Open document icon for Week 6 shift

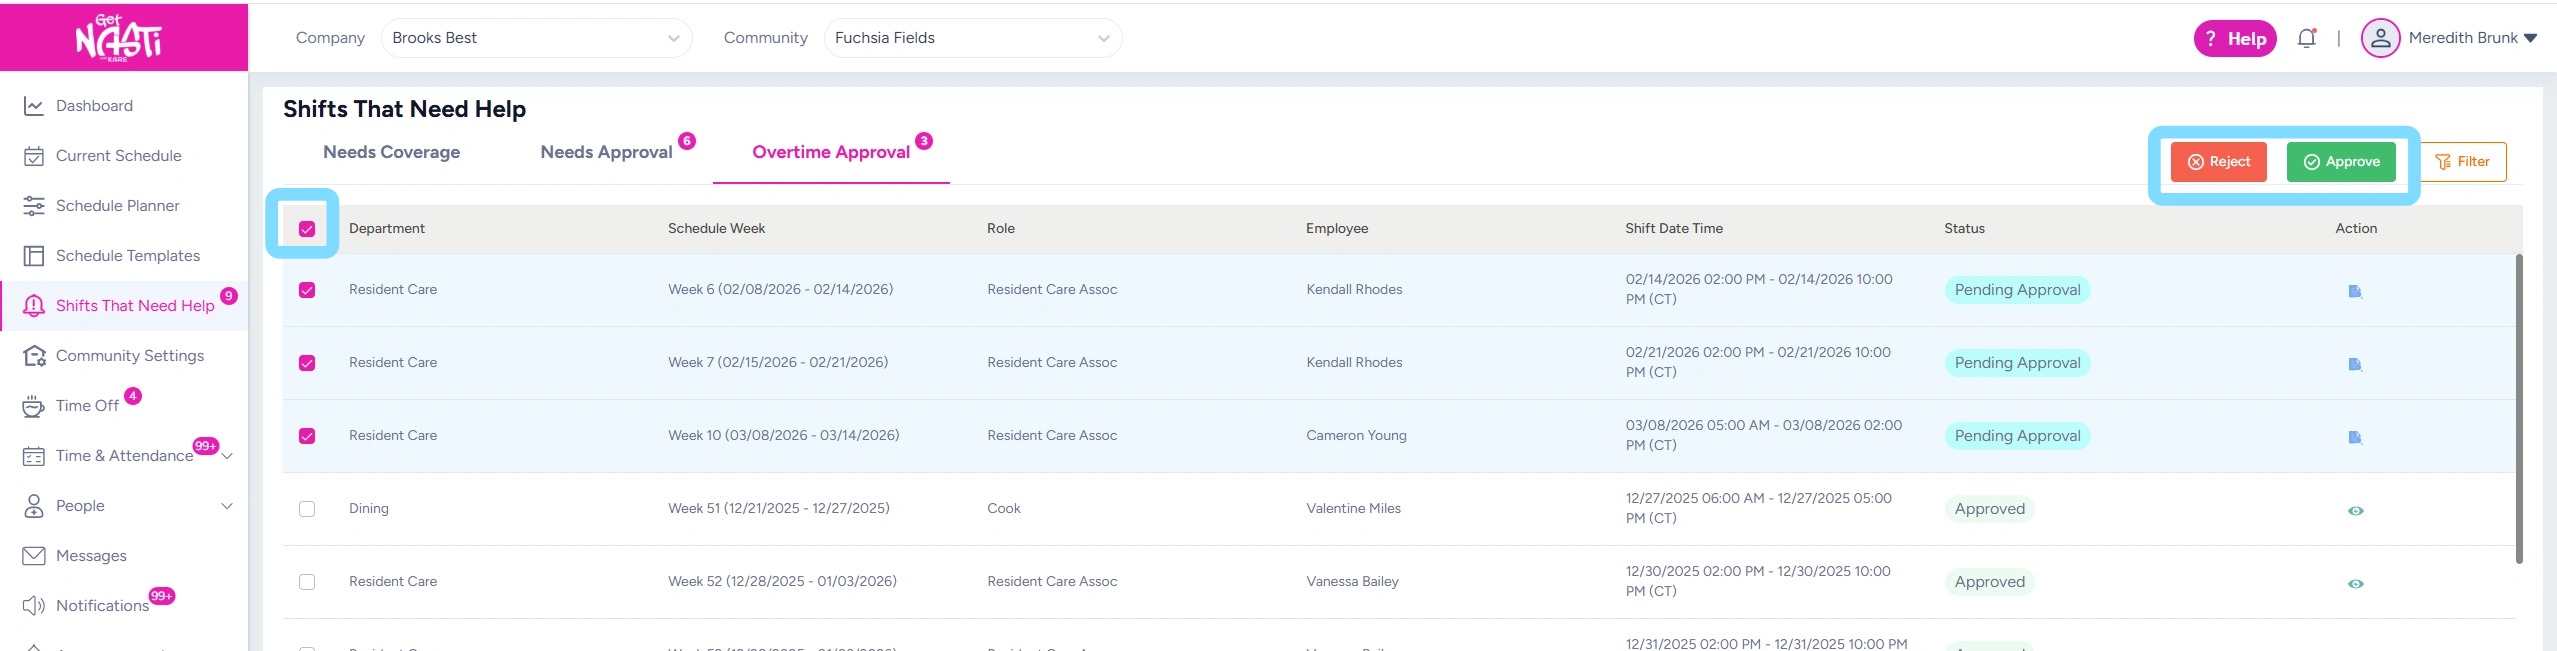[2355, 291]
